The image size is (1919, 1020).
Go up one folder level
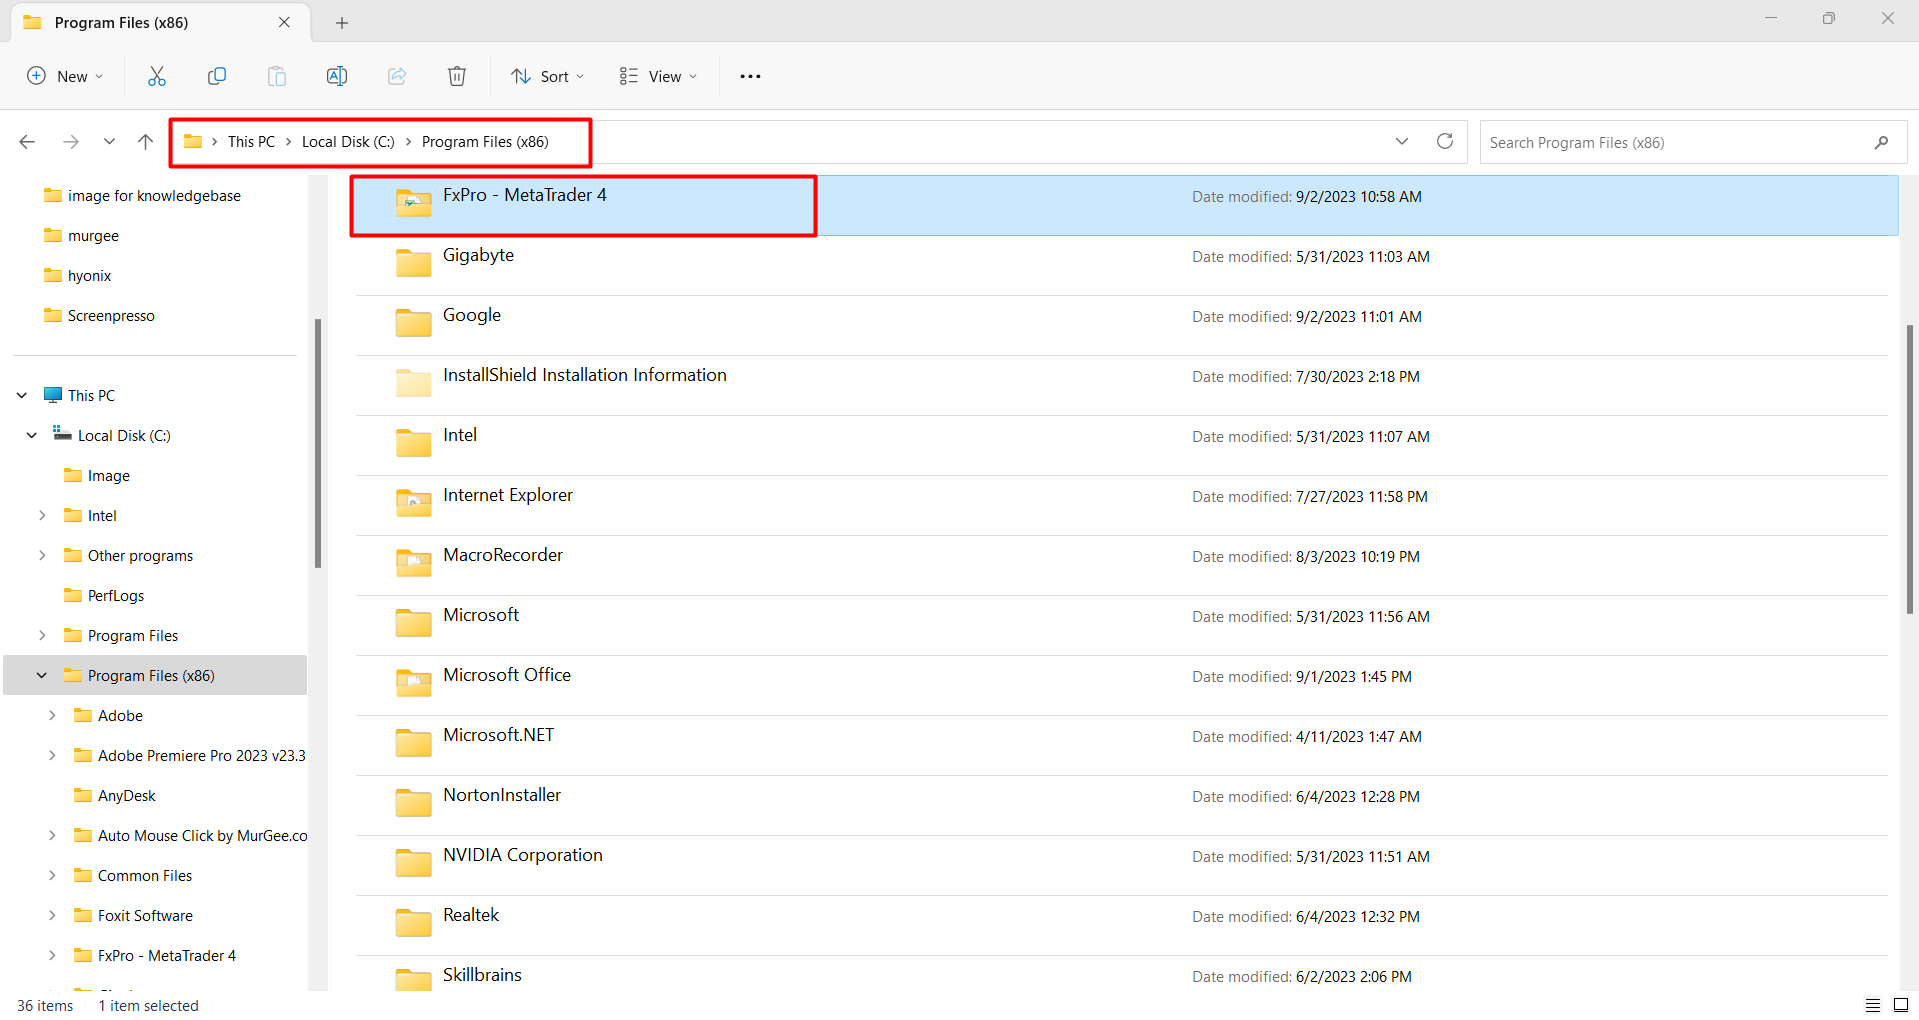click(x=144, y=141)
